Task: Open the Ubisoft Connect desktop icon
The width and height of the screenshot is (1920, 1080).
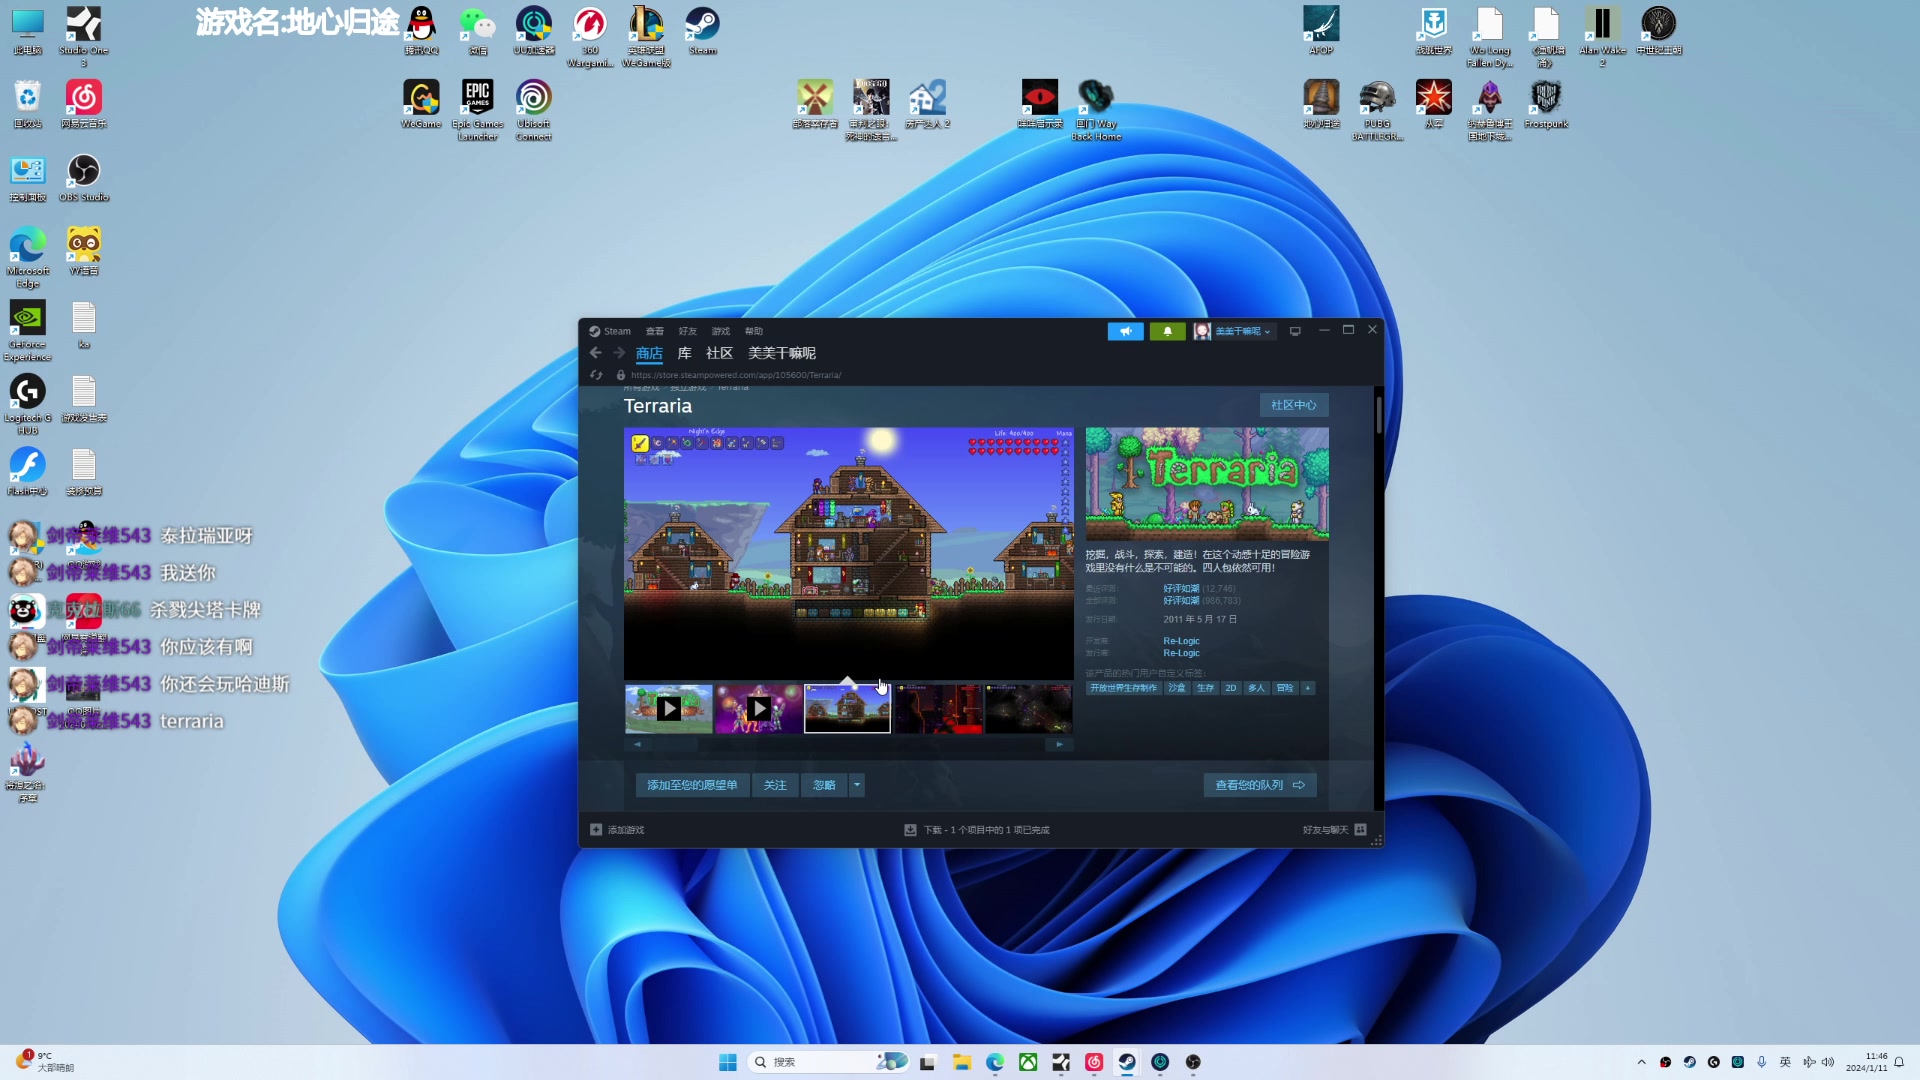Action: tap(533, 110)
